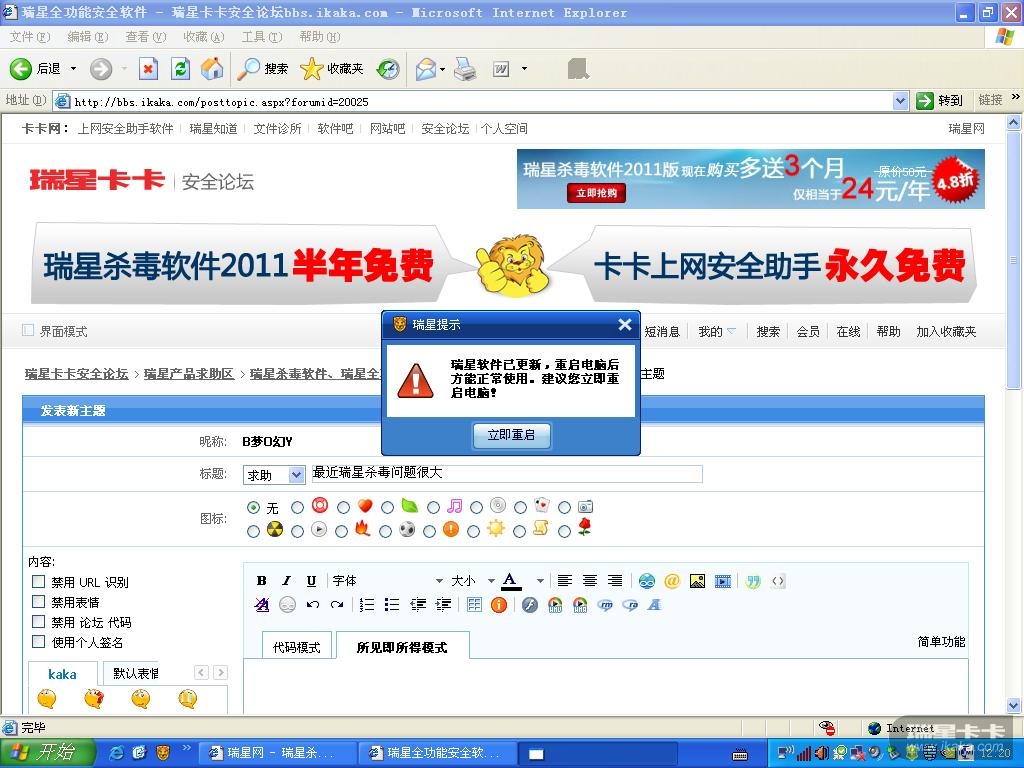This screenshot has width=1024, height=768.
Task: Expand the Mail button dropdown arrow
Action: pyautogui.click(x=443, y=69)
